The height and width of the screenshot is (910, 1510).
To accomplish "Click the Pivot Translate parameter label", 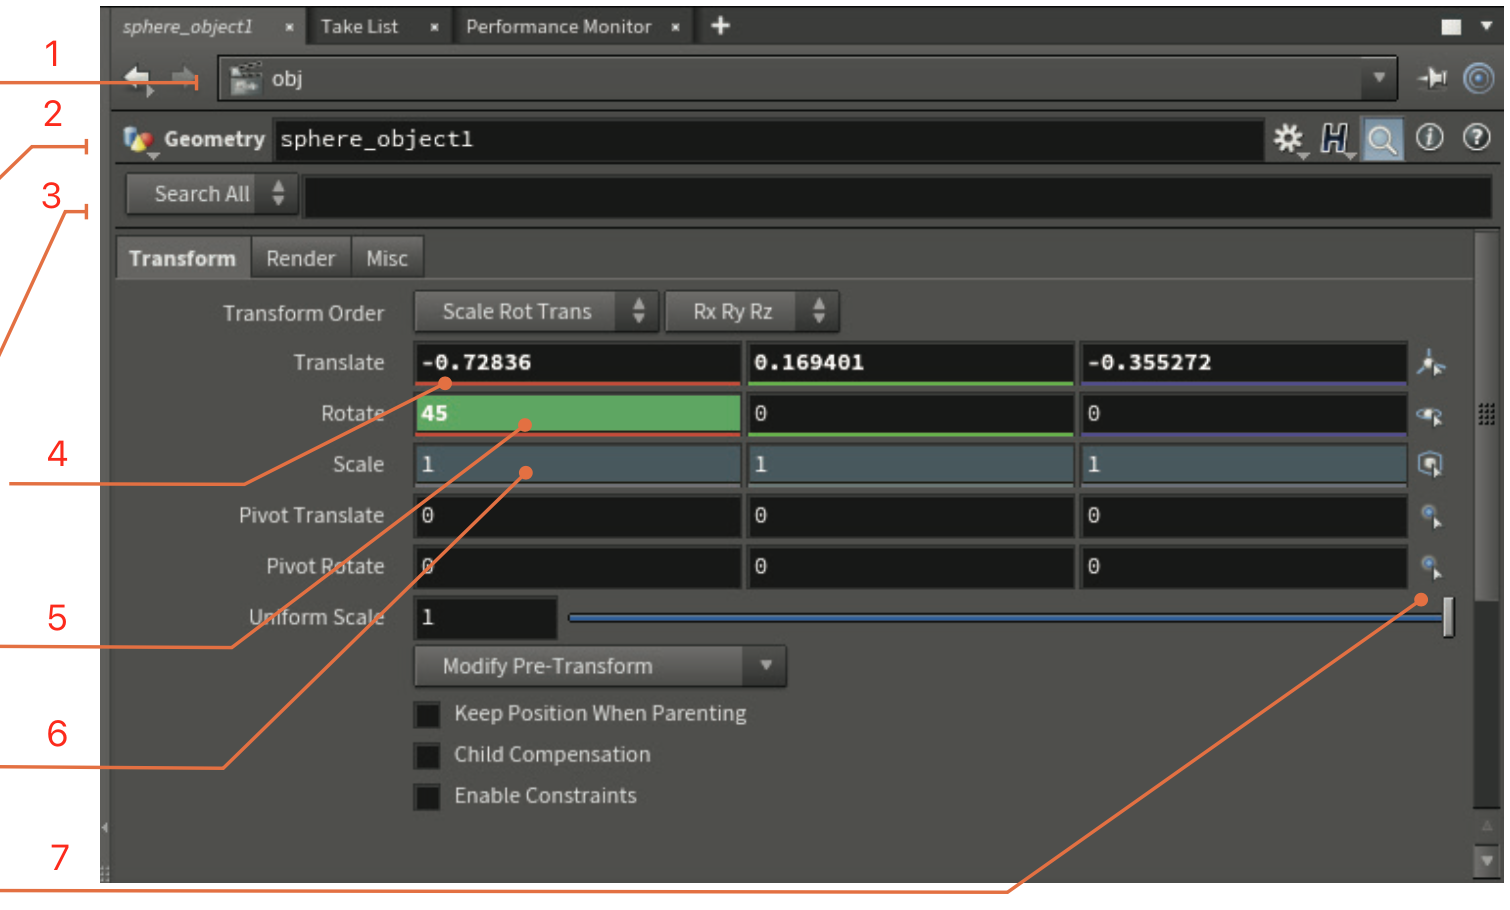I will click(311, 516).
